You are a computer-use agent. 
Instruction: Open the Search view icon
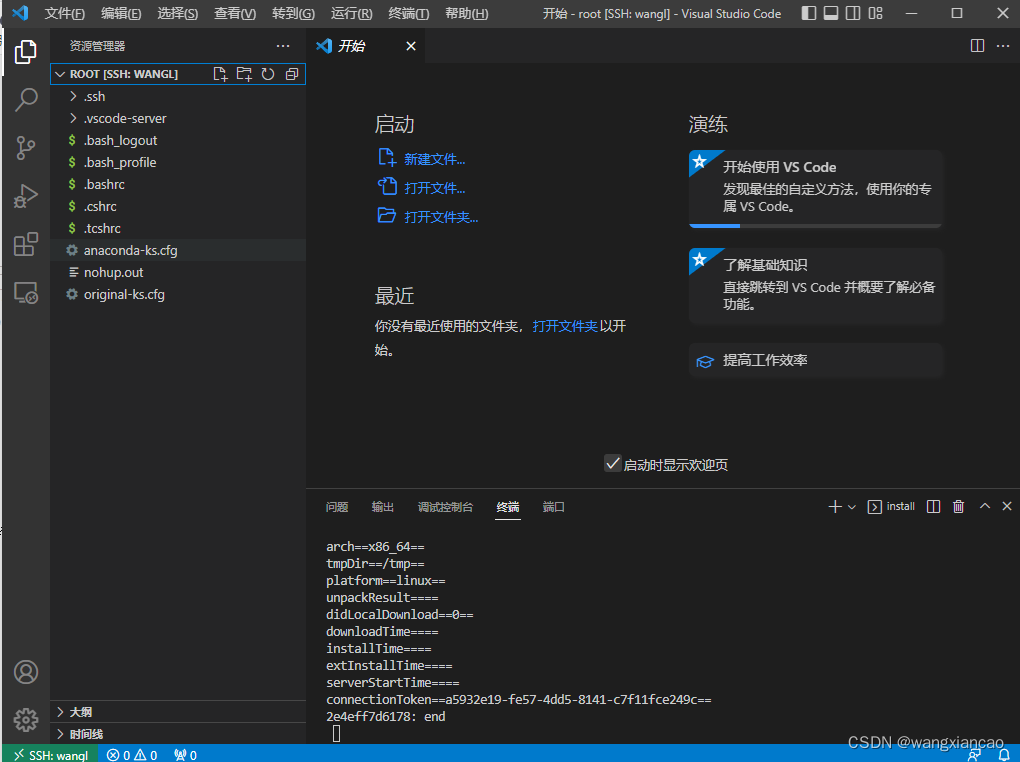point(25,100)
